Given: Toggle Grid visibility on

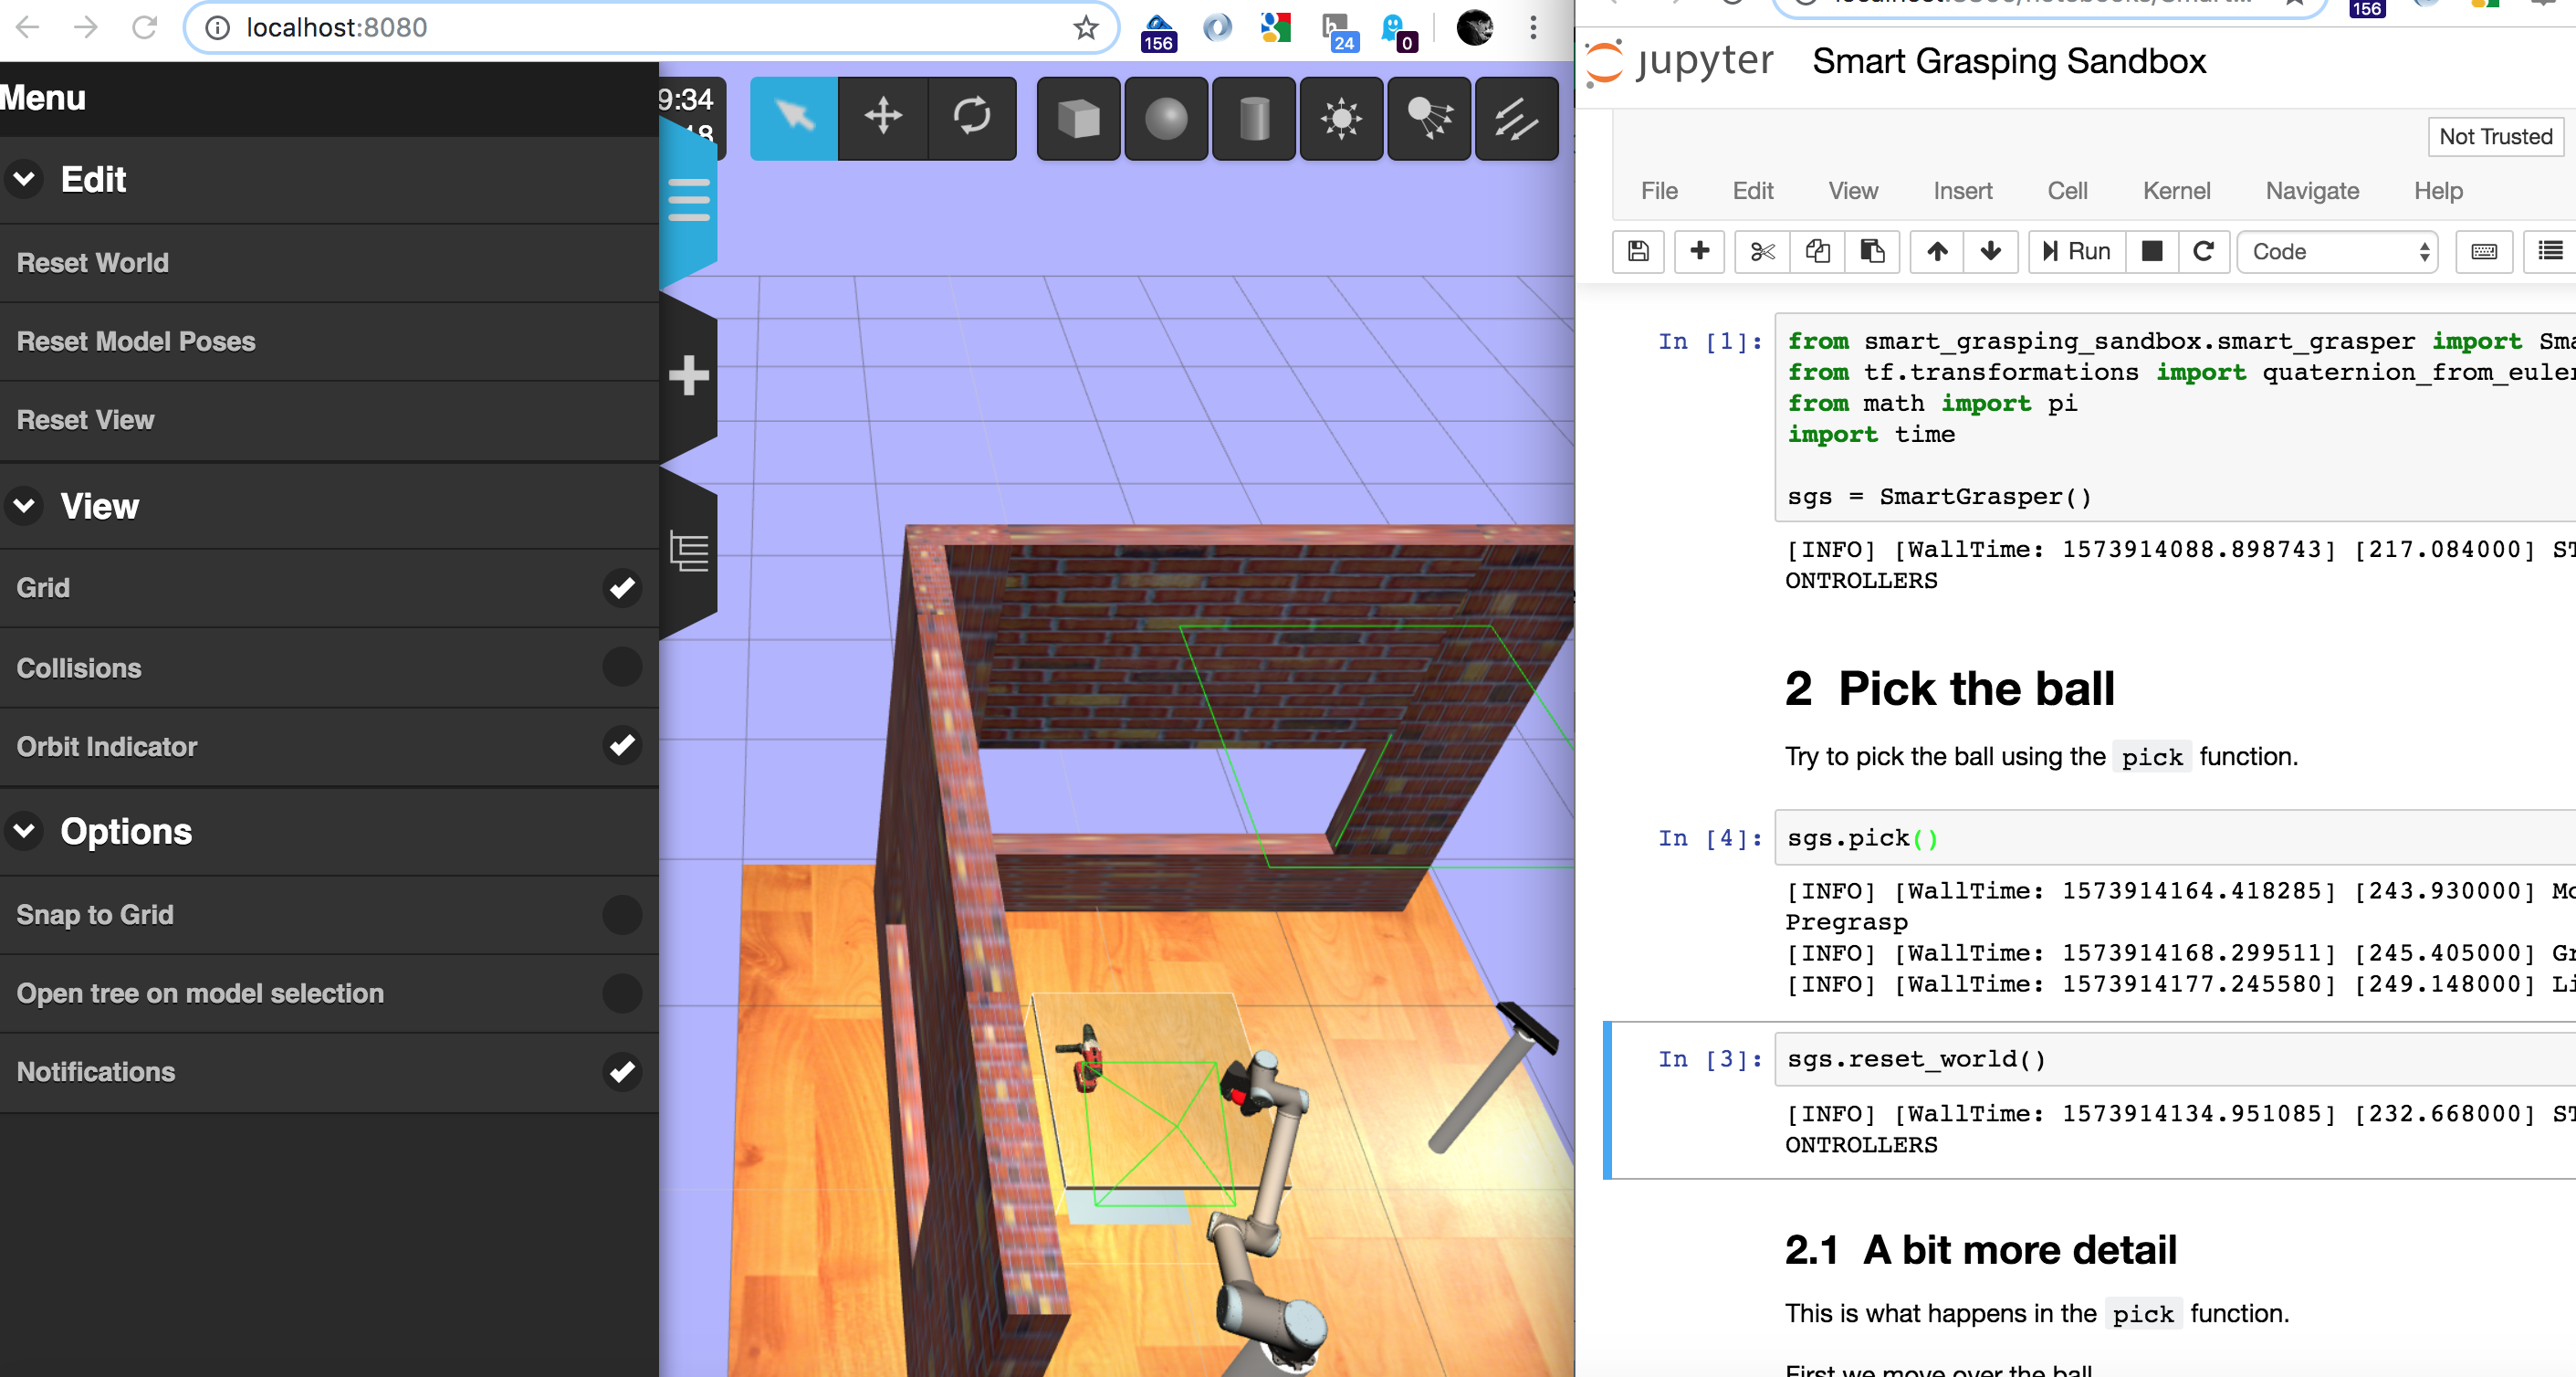Looking at the screenshot, I should point(622,588).
